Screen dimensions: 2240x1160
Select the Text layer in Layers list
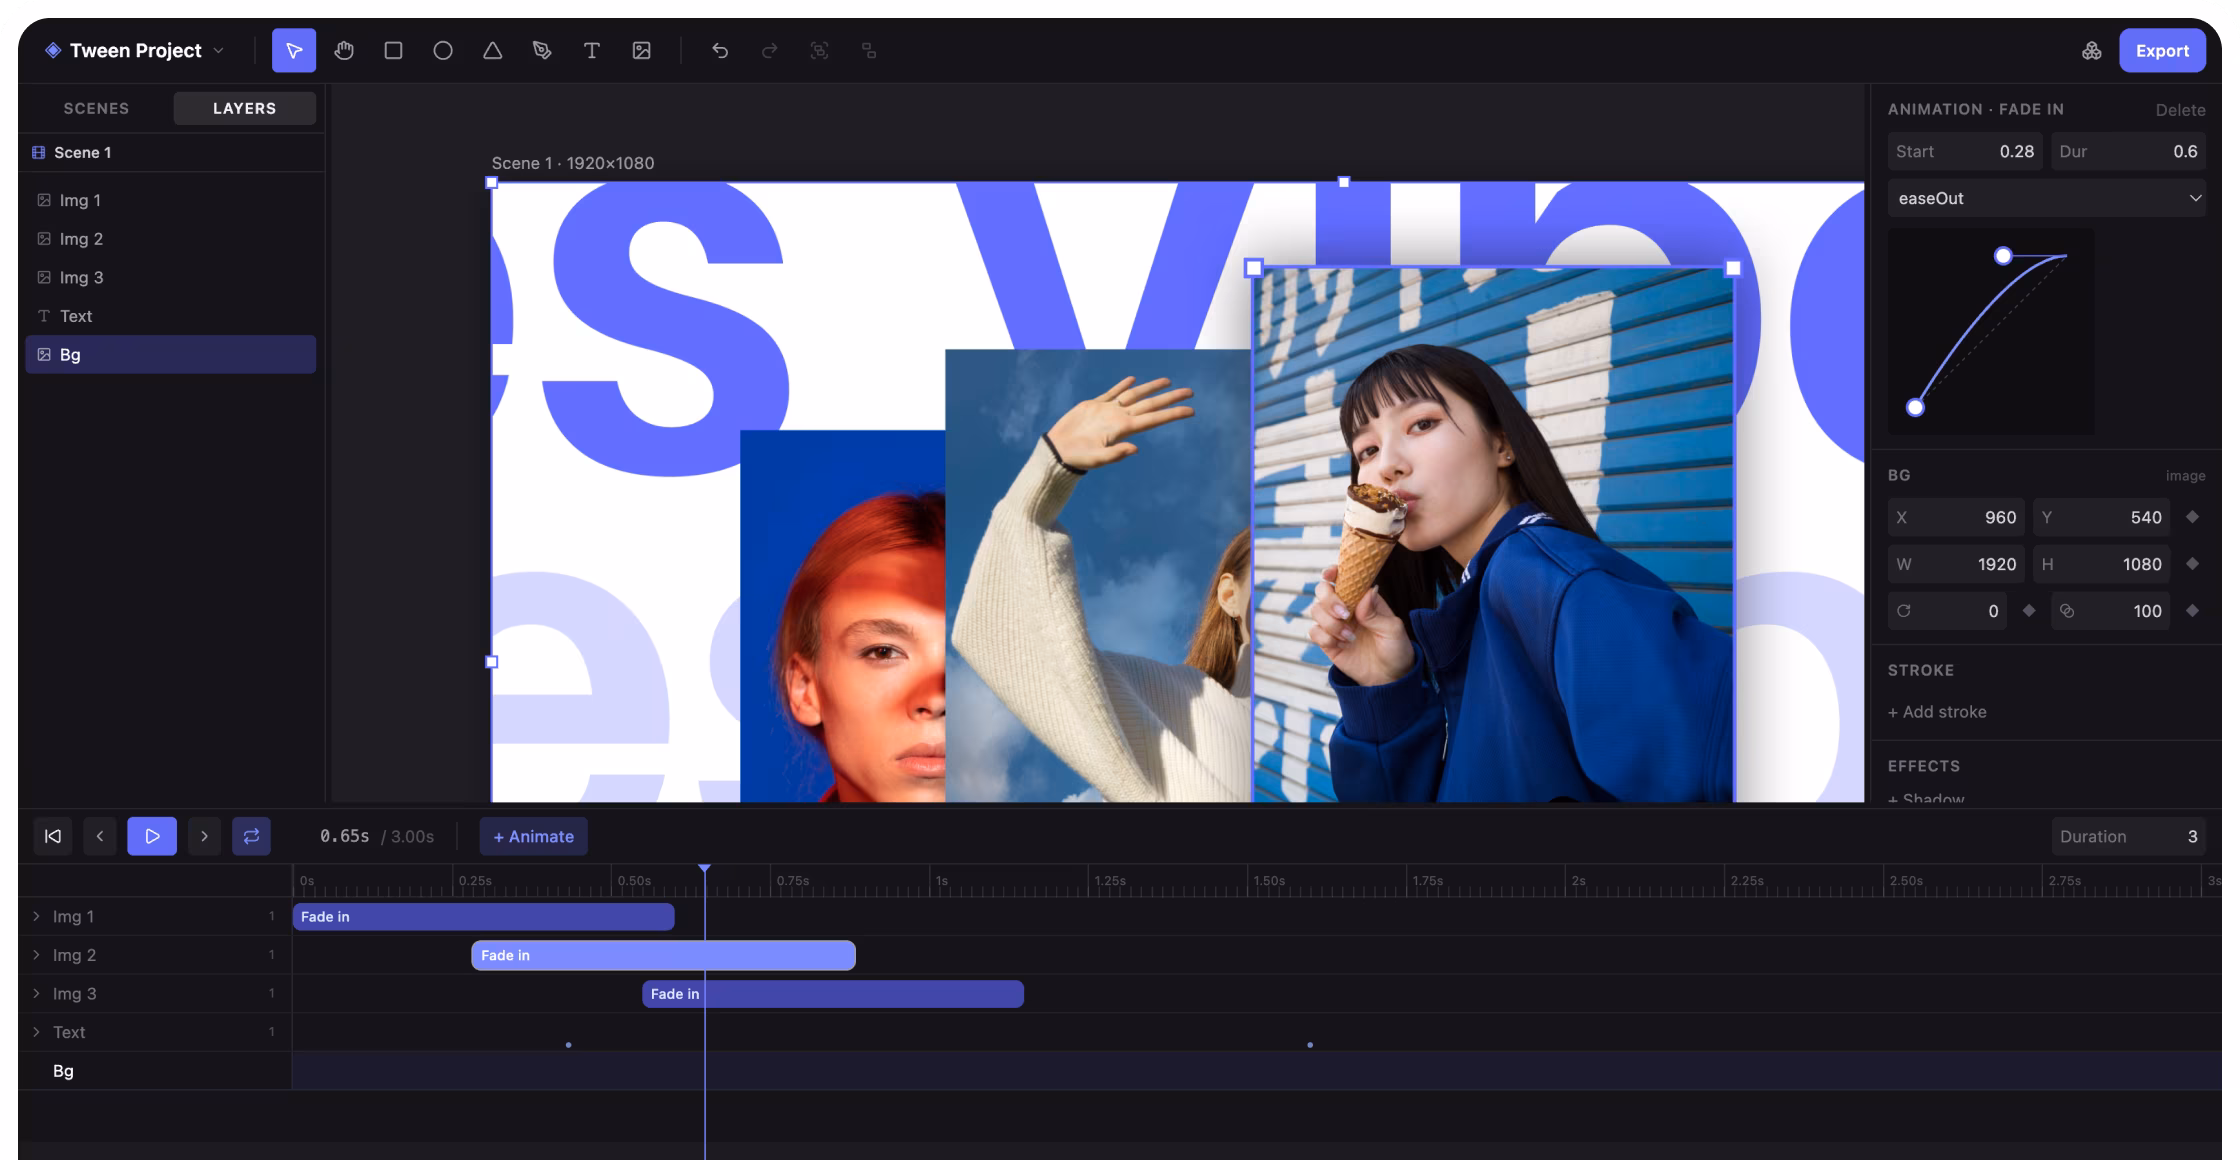coord(171,316)
